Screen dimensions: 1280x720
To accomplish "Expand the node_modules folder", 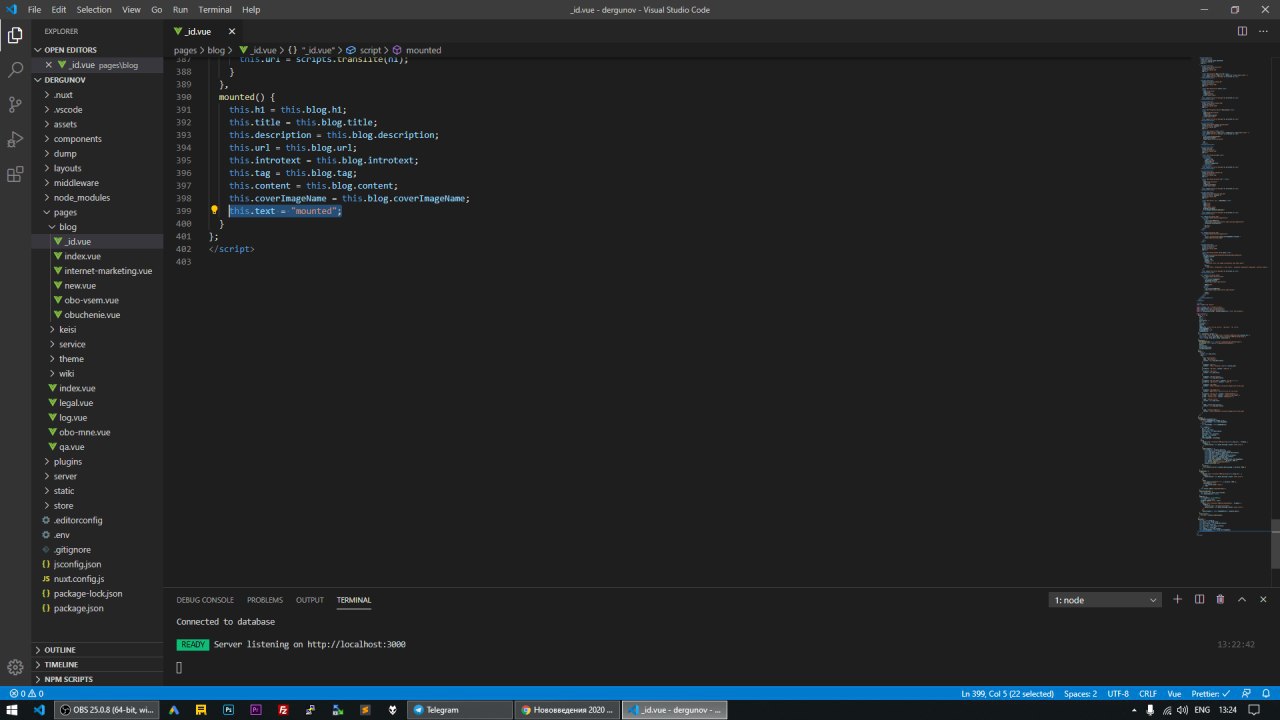I will click(97, 197).
